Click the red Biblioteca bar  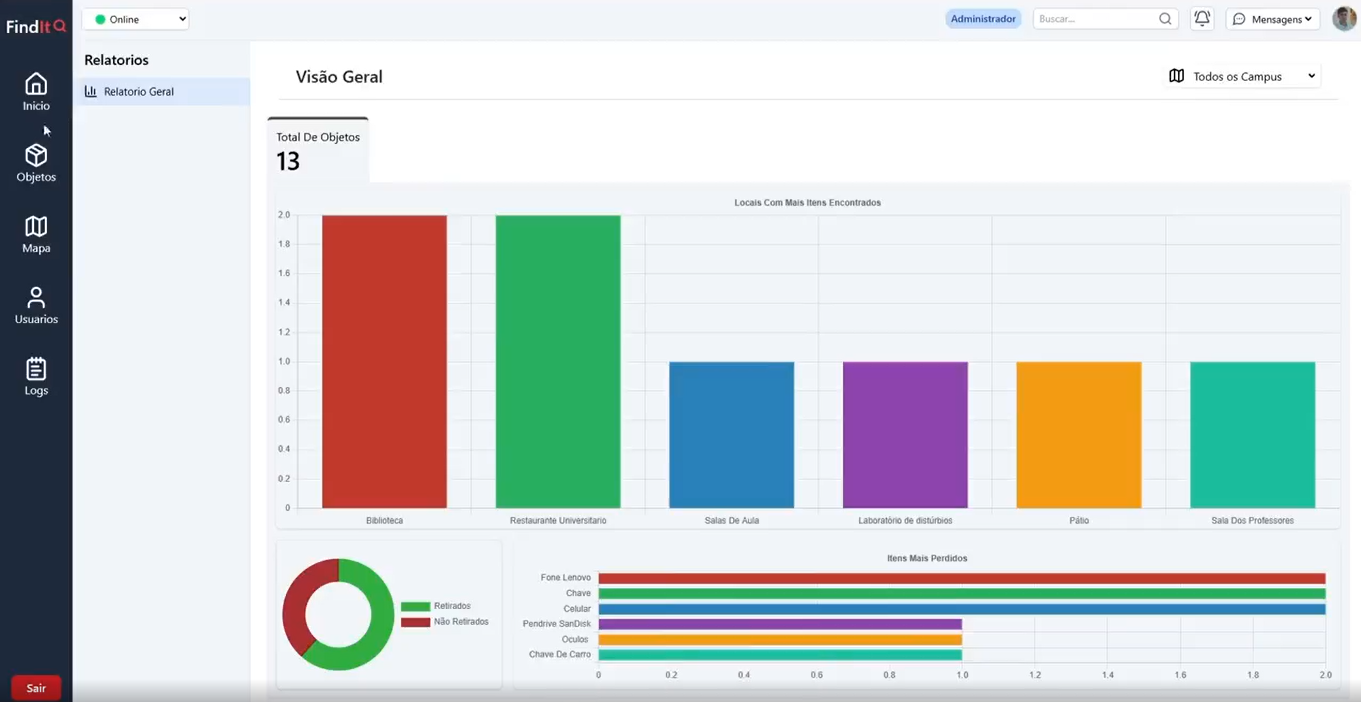point(384,361)
